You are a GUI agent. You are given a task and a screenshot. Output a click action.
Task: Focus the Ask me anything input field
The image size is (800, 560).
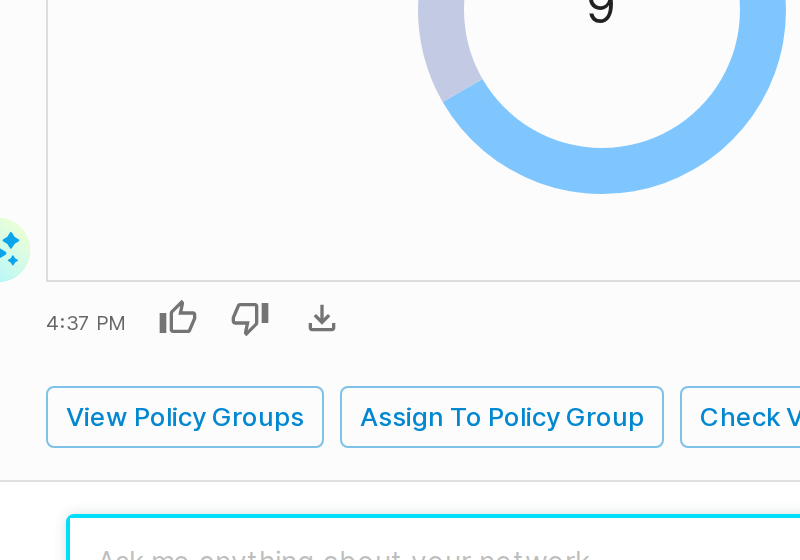pyautogui.click(x=434, y=538)
